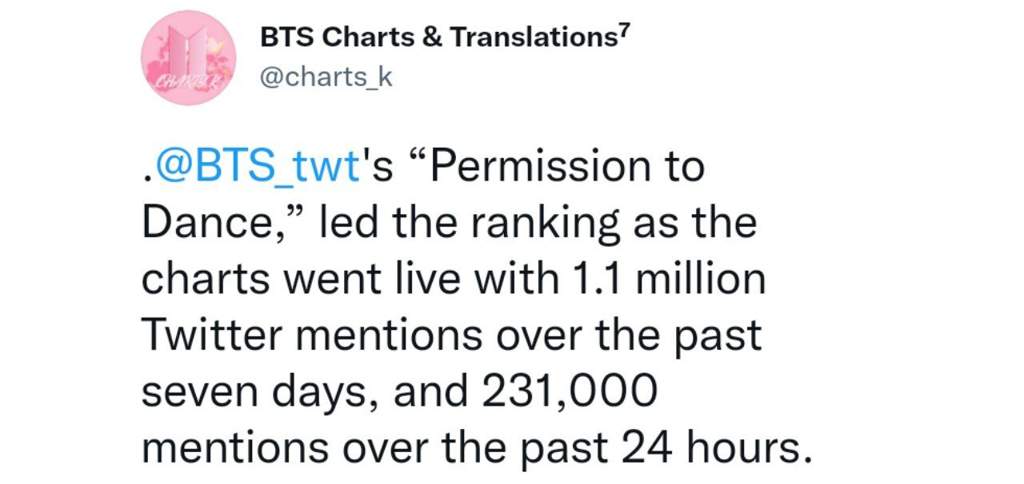Open the @charts_k handle
Screen dimensions: 1024x484
tap(326, 77)
